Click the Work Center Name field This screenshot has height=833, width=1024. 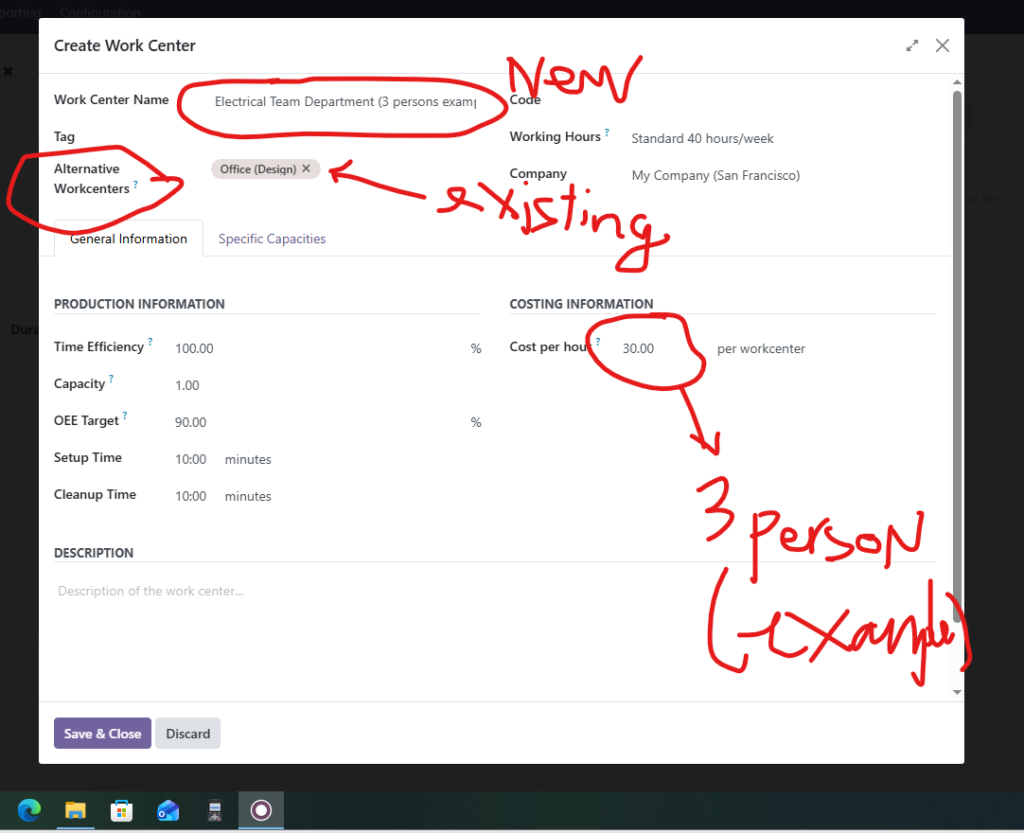coord(345,102)
